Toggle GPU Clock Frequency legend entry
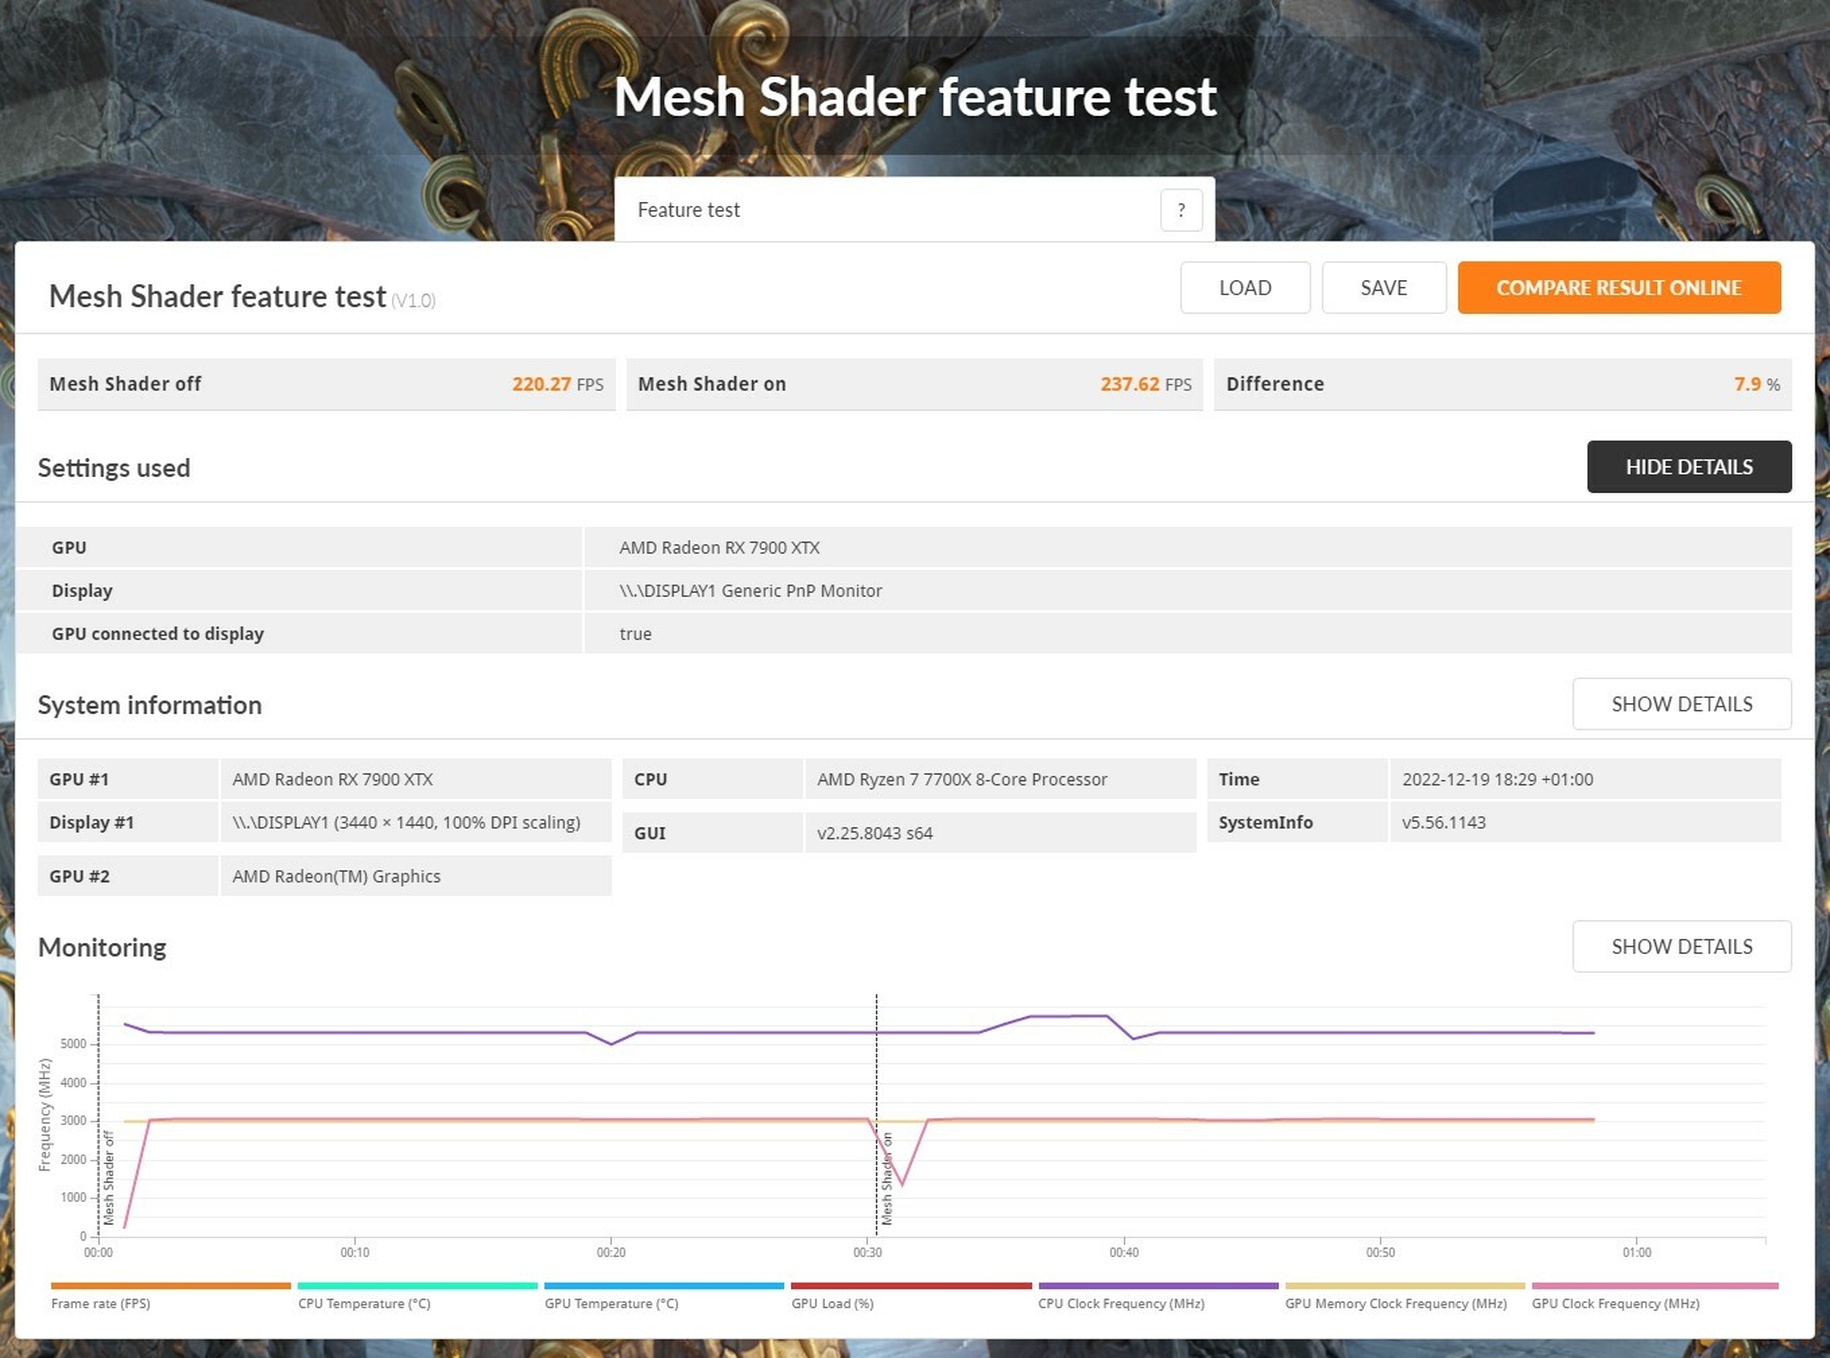Screen dimensions: 1830x1358 click(1655, 1296)
